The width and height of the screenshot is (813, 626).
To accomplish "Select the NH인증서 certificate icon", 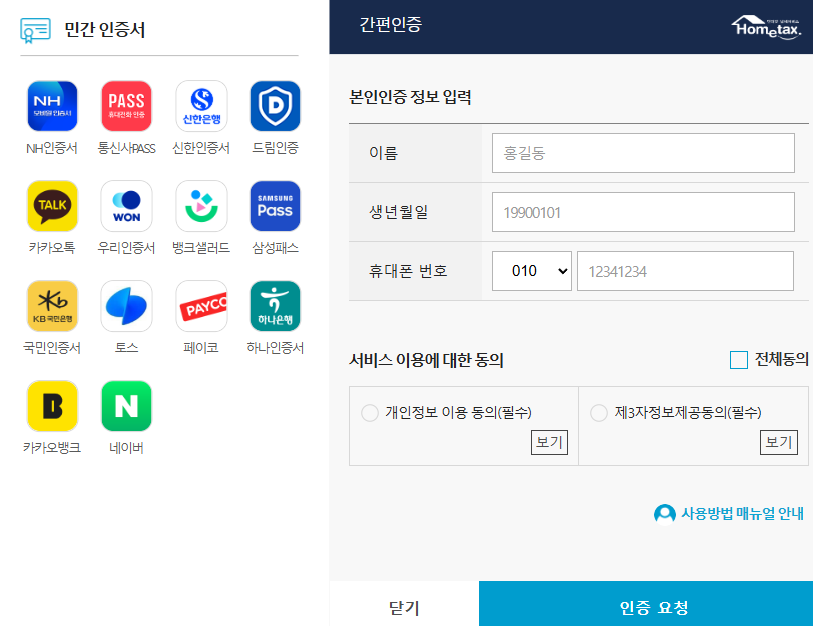I will click(x=52, y=106).
